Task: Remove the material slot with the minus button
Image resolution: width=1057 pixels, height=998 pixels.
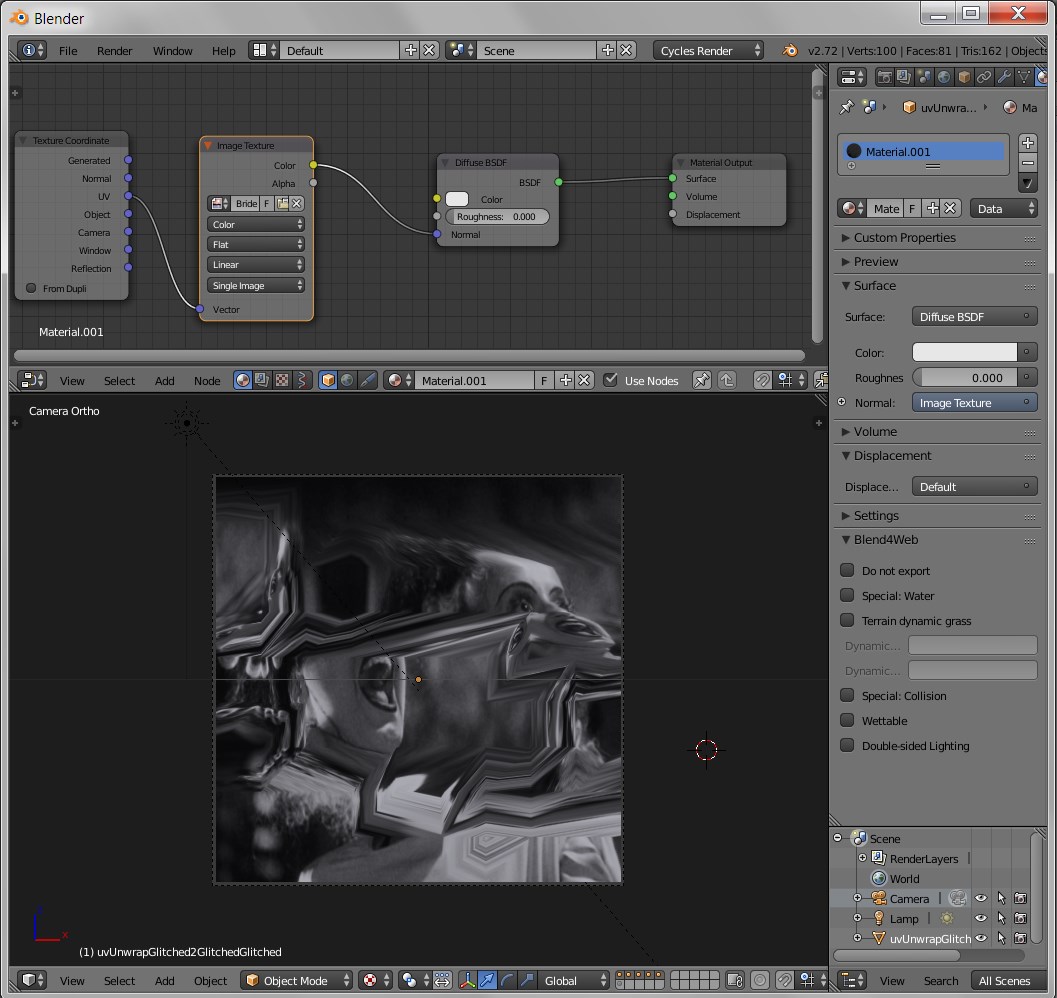Action: [x=1027, y=163]
